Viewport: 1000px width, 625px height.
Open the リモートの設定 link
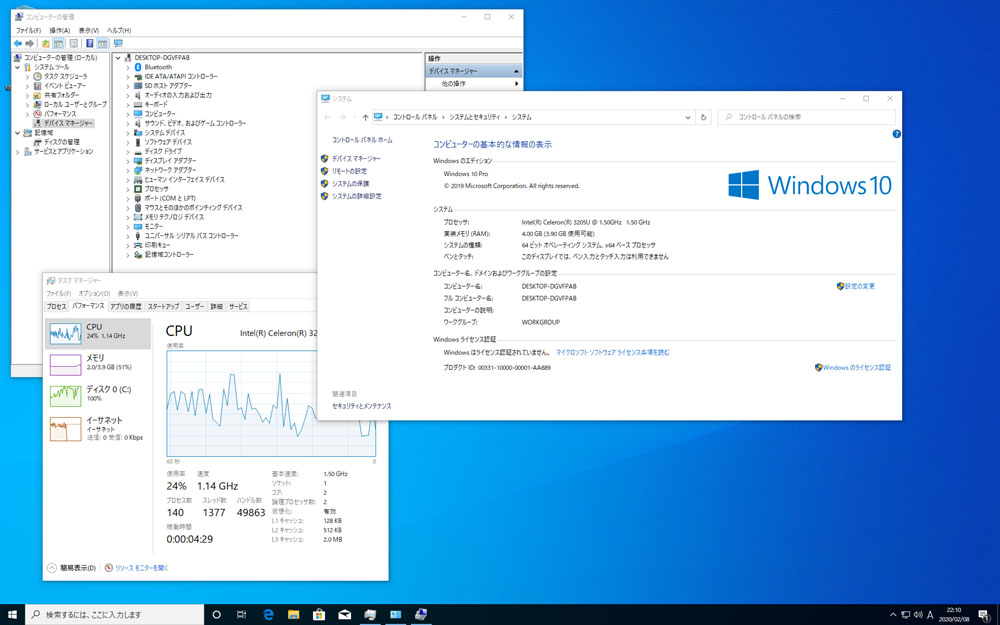[349, 171]
